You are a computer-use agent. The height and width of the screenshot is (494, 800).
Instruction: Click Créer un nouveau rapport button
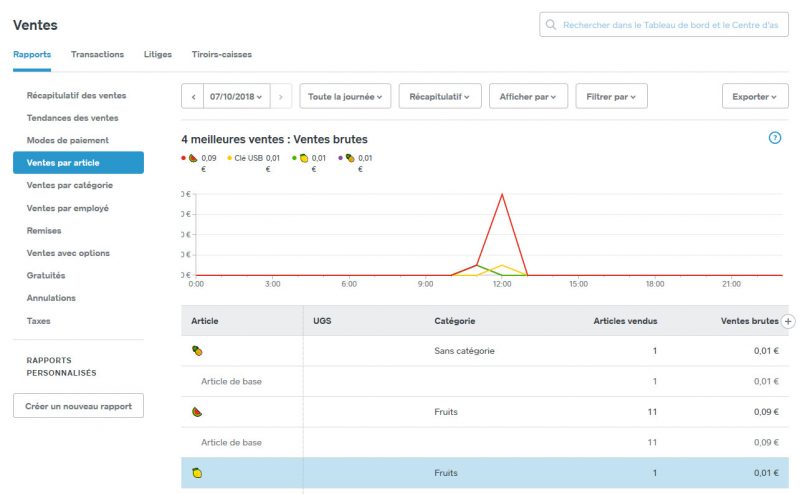(x=78, y=406)
